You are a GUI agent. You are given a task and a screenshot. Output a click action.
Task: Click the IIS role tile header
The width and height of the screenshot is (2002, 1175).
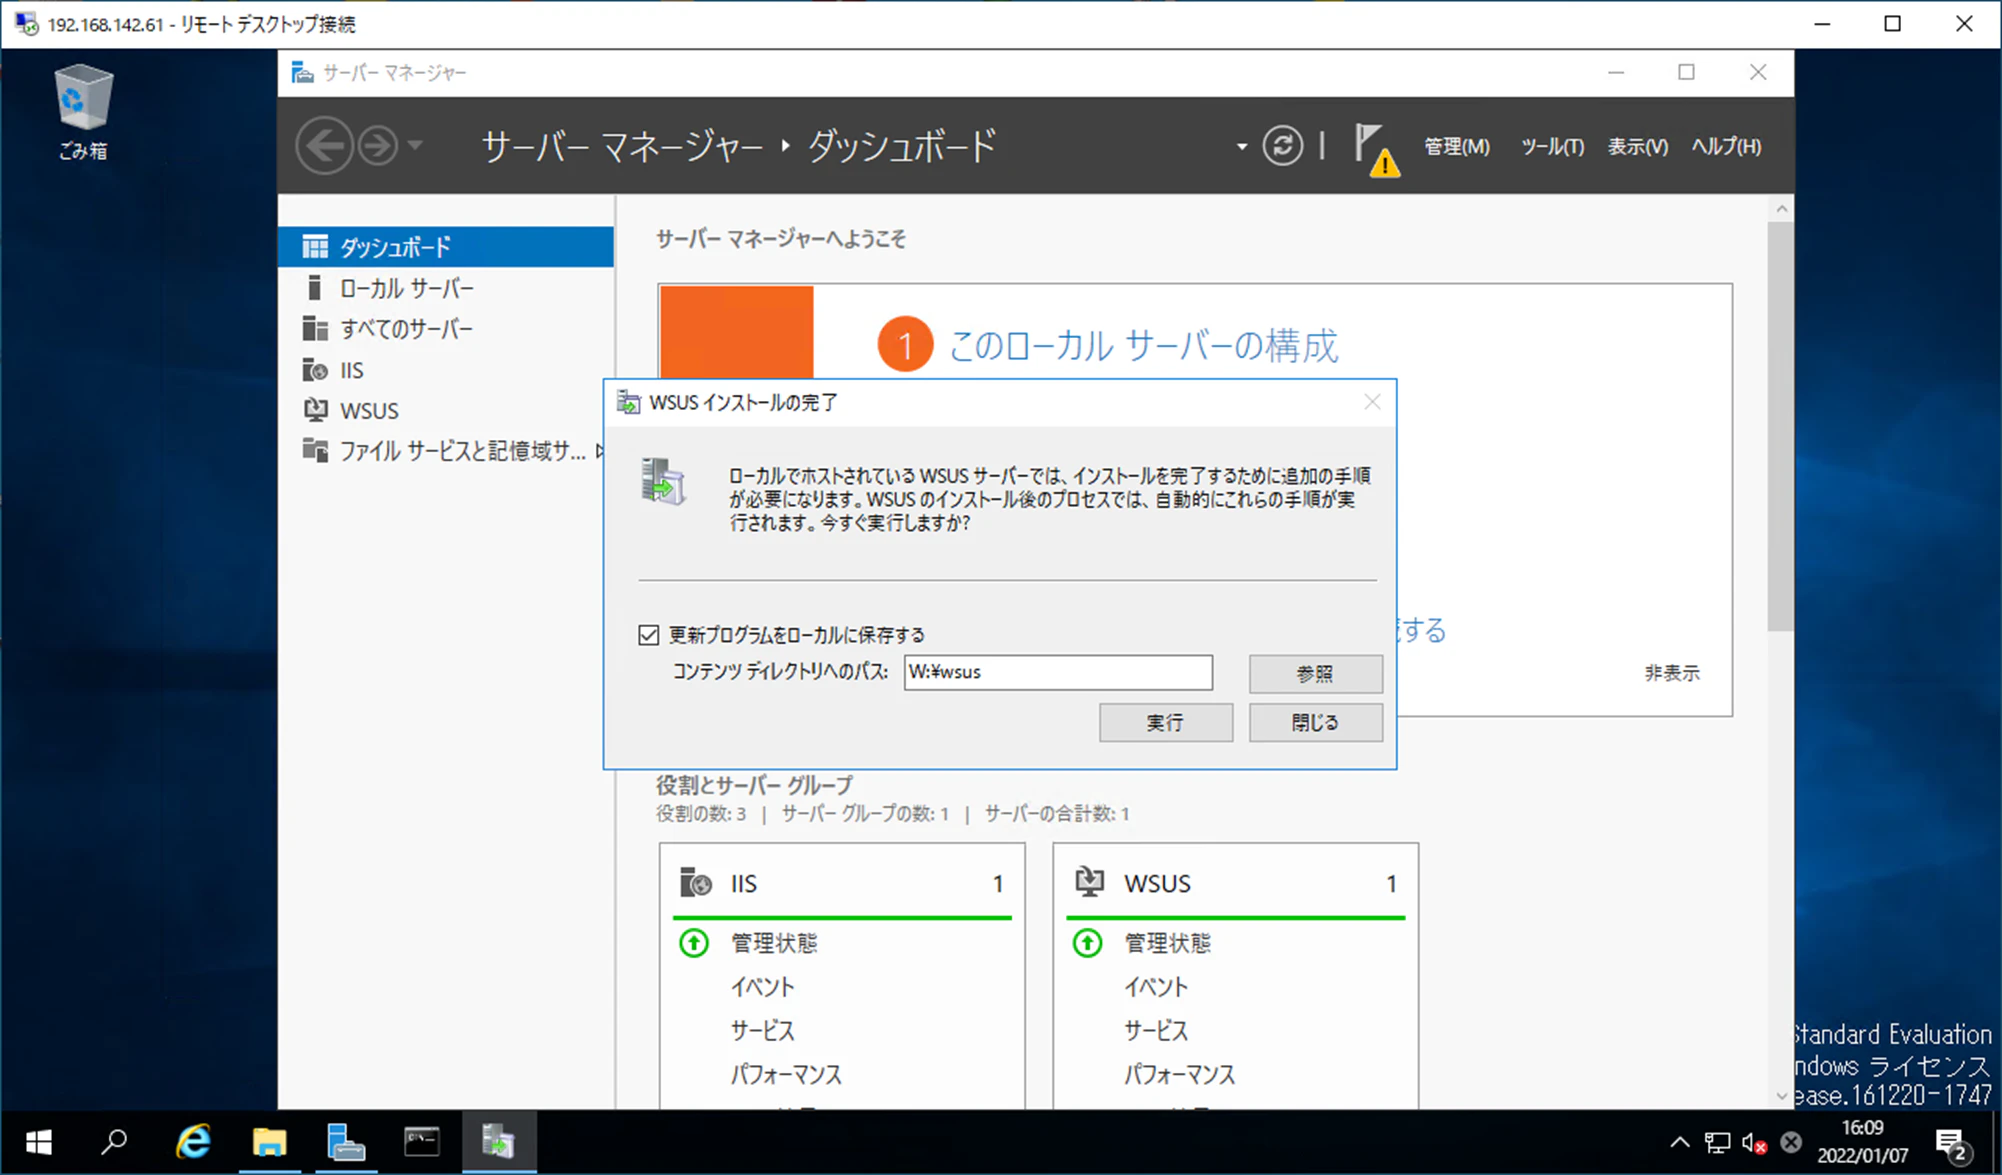tap(842, 884)
